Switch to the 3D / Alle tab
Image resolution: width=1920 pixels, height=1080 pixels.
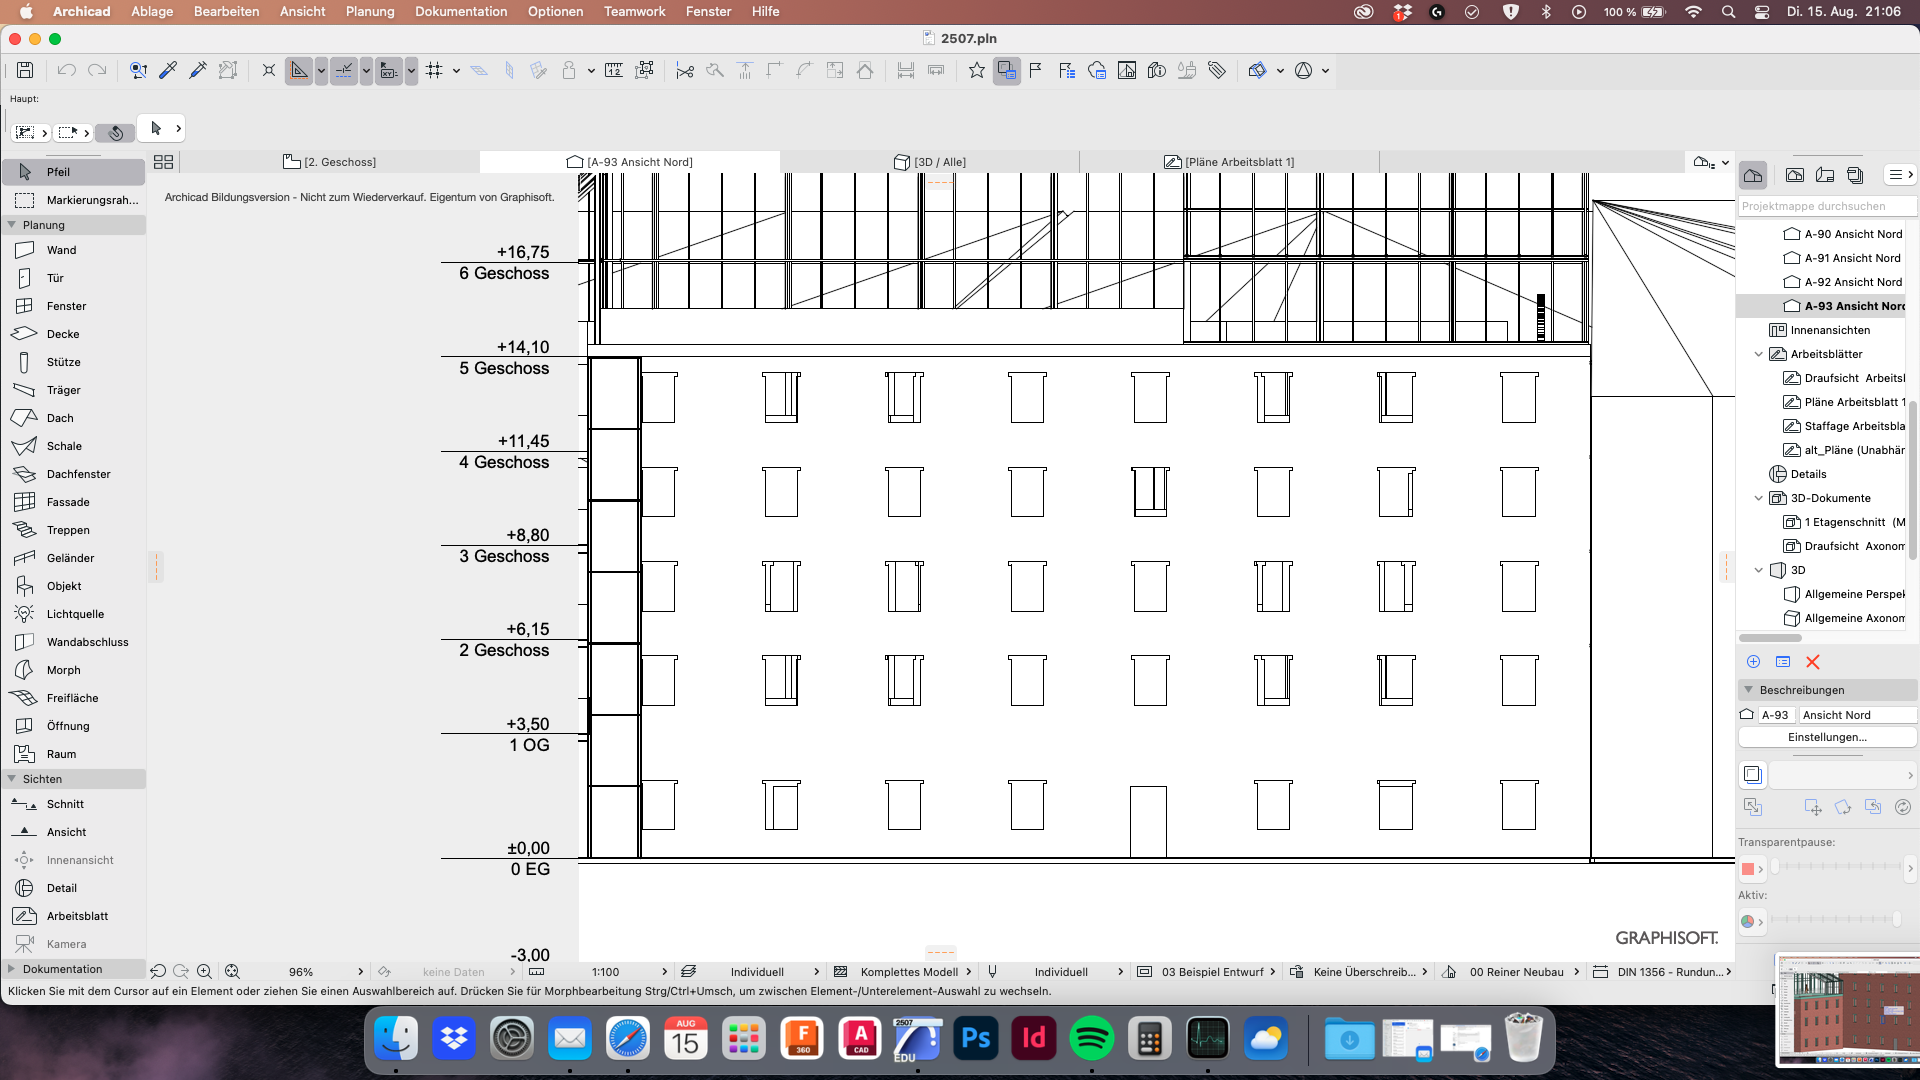[x=930, y=162]
